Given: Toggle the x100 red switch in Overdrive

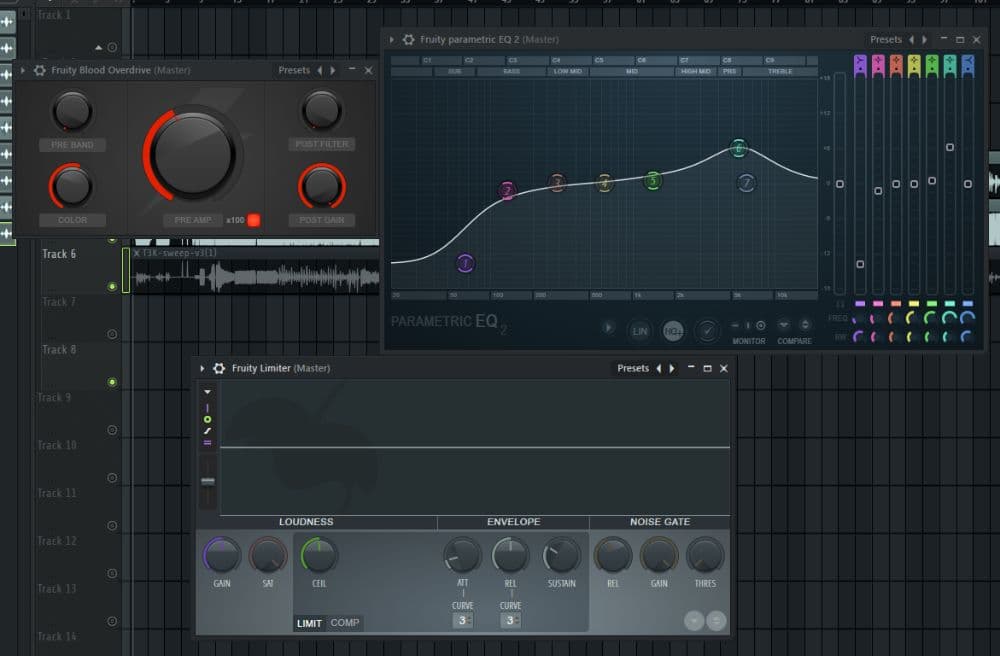Looking at the screenshot, I should click(254, 220).
